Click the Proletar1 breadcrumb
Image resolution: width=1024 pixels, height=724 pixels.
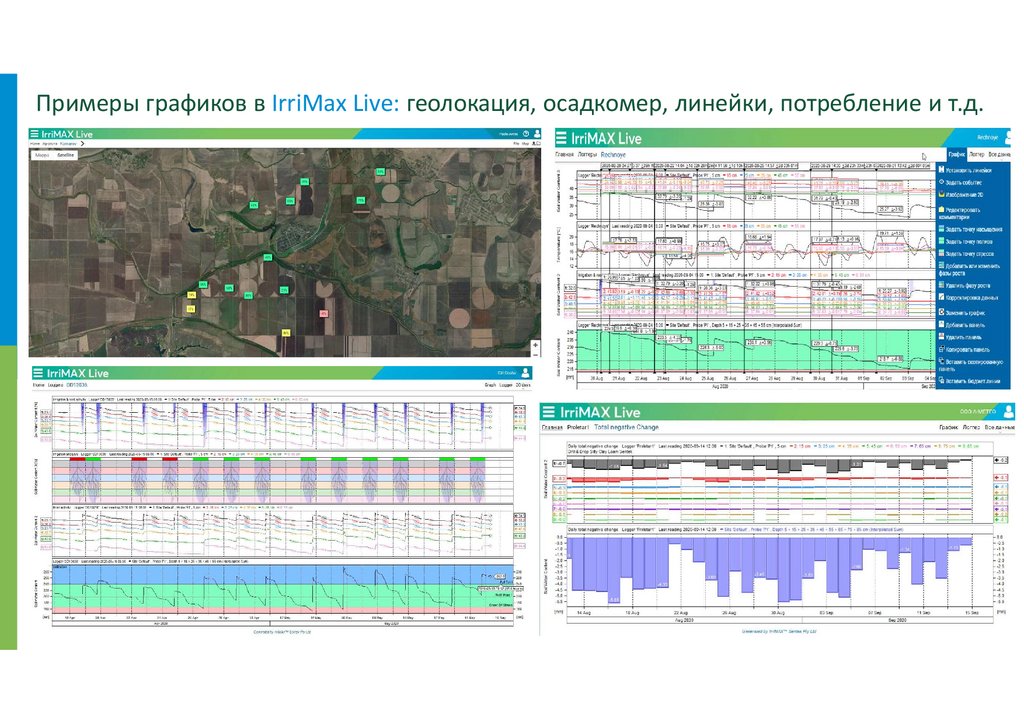578,428
